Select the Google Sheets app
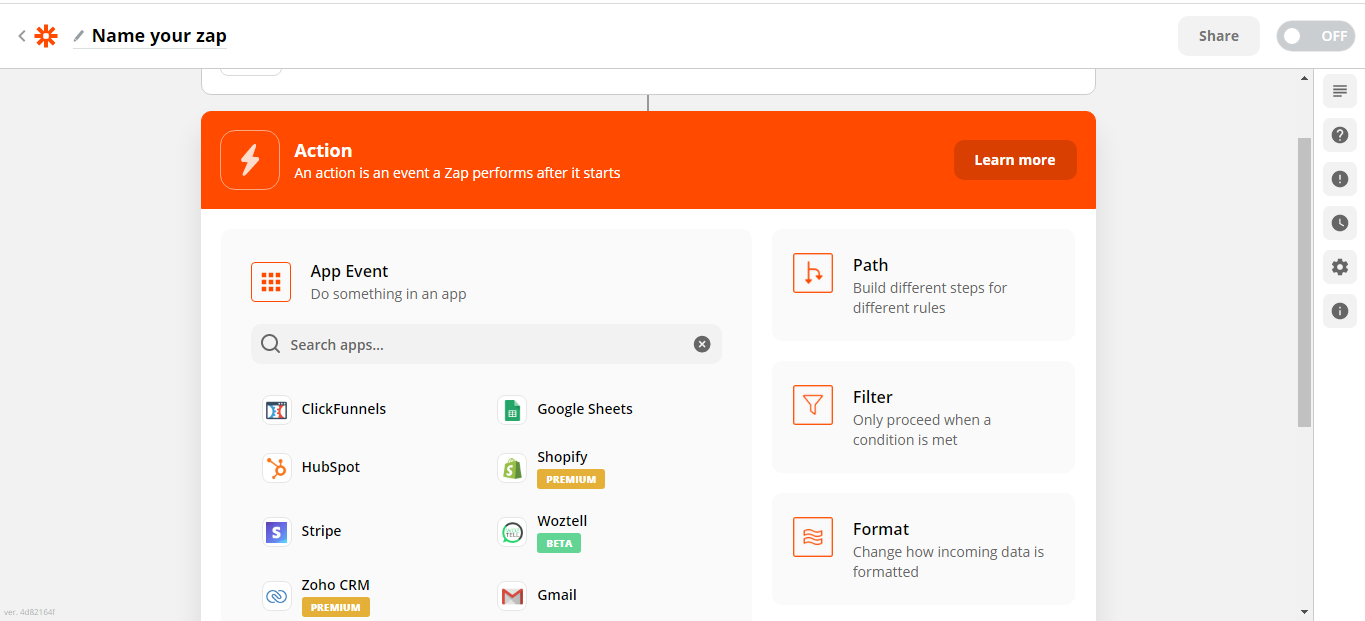This screenshot has width=1365, height=621. tap(565, 409)
